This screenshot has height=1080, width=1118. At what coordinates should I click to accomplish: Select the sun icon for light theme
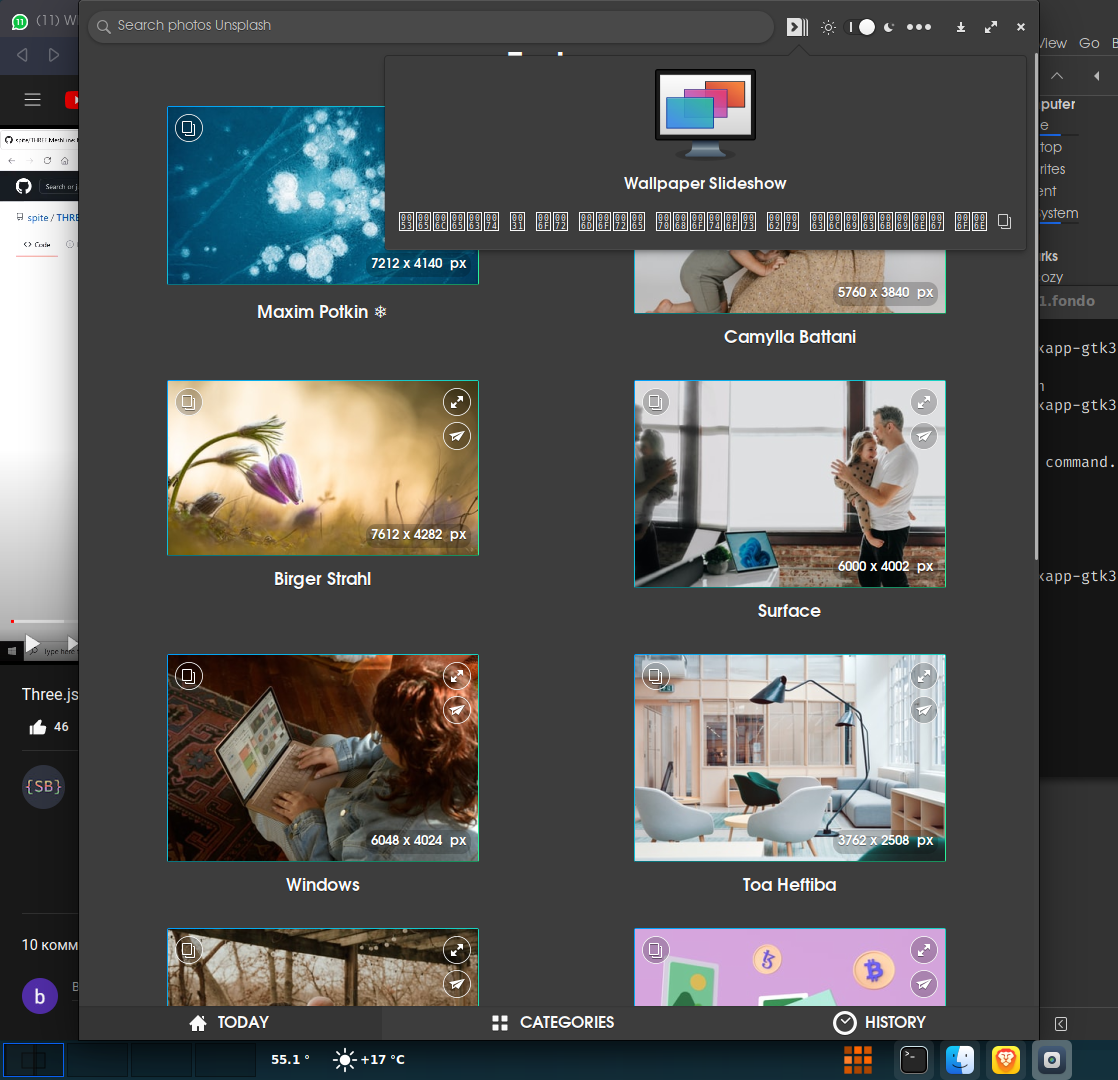(828, 27)
